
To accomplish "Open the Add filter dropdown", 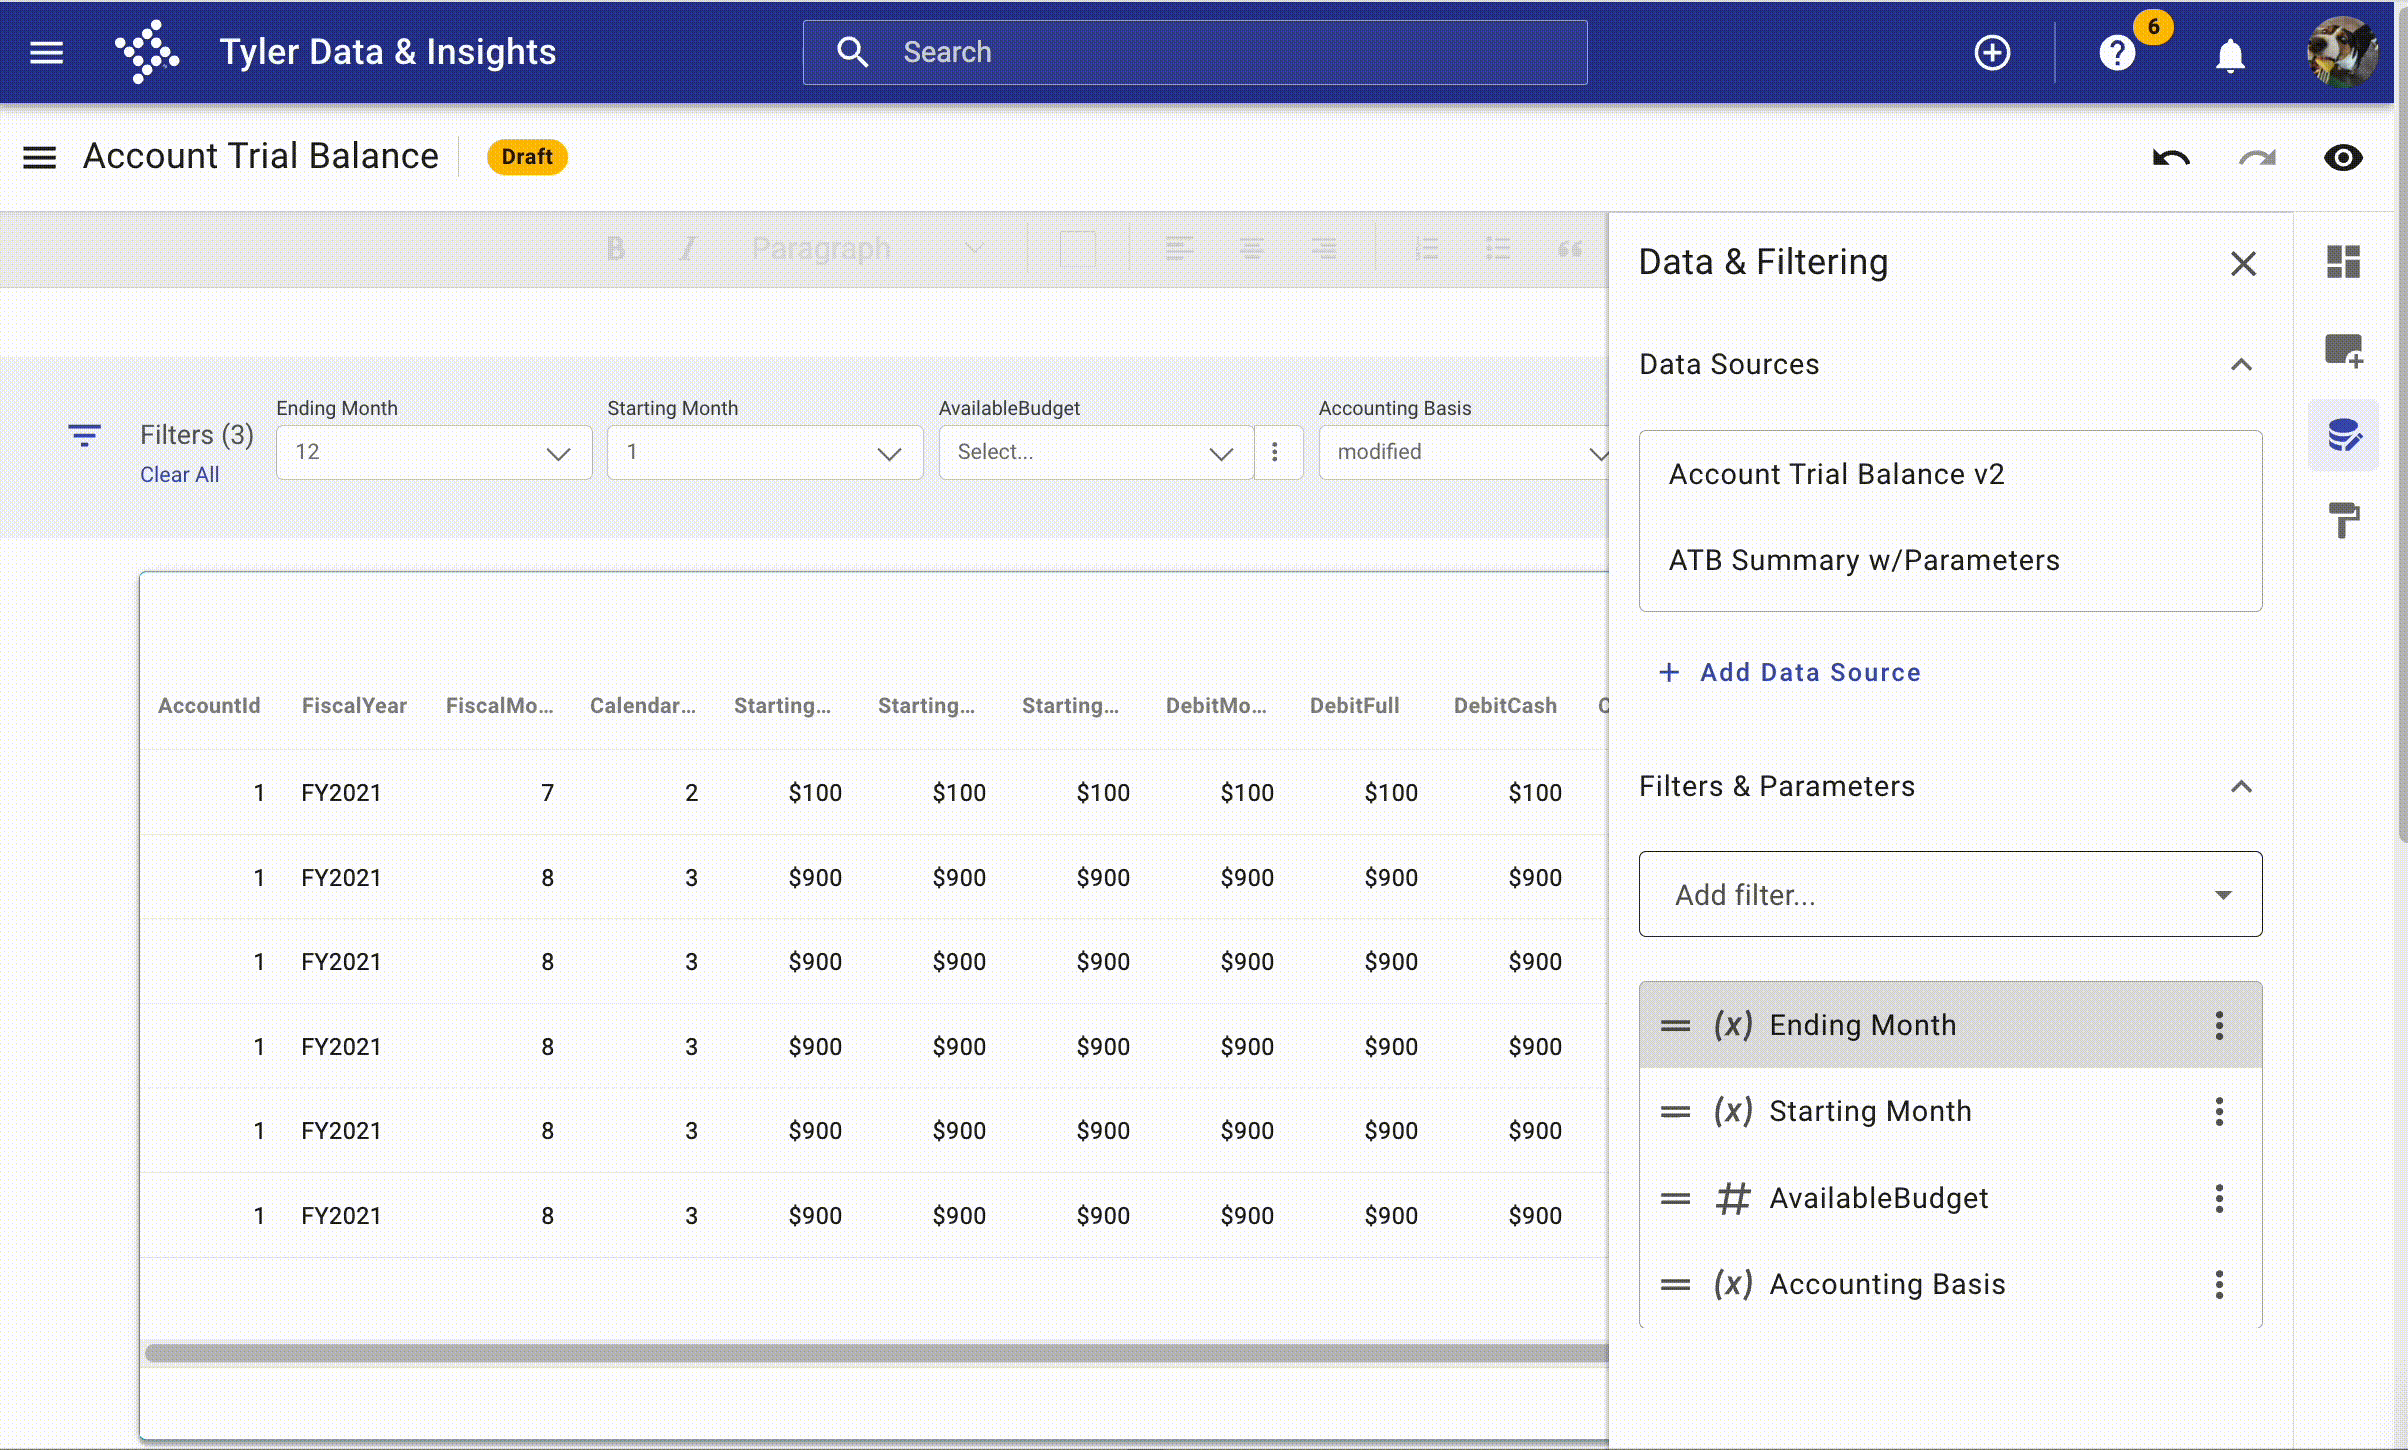I will [x=1950, y=894].
